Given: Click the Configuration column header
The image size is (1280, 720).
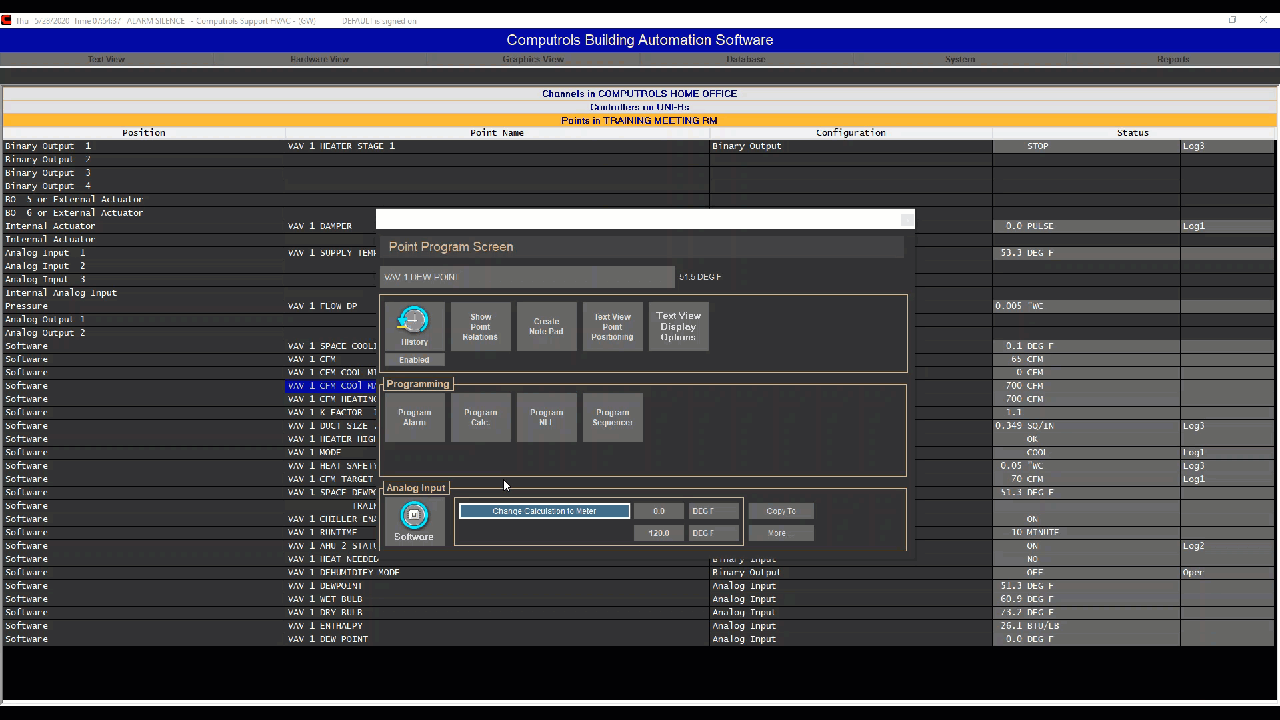Looking at the screenshot, I should 851,133.
